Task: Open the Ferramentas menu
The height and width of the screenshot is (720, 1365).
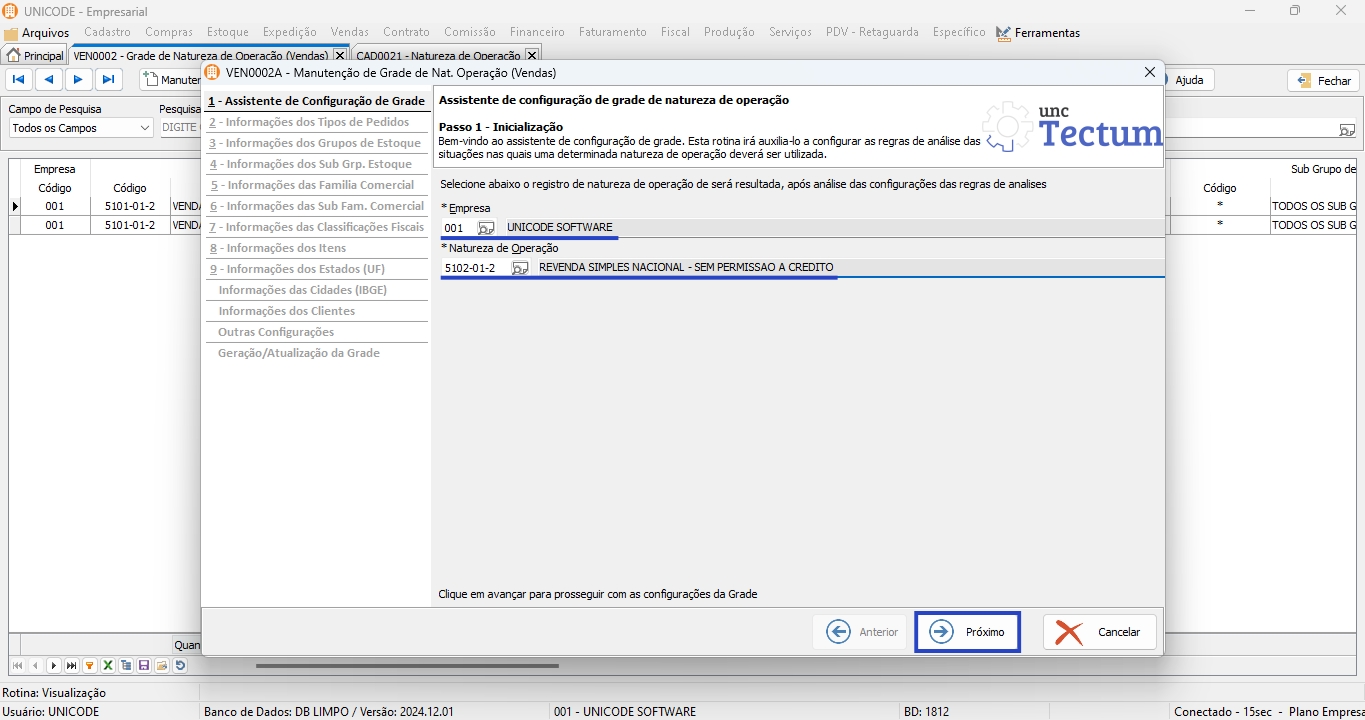Action: pyautogui.click(x=1038, y=33)
